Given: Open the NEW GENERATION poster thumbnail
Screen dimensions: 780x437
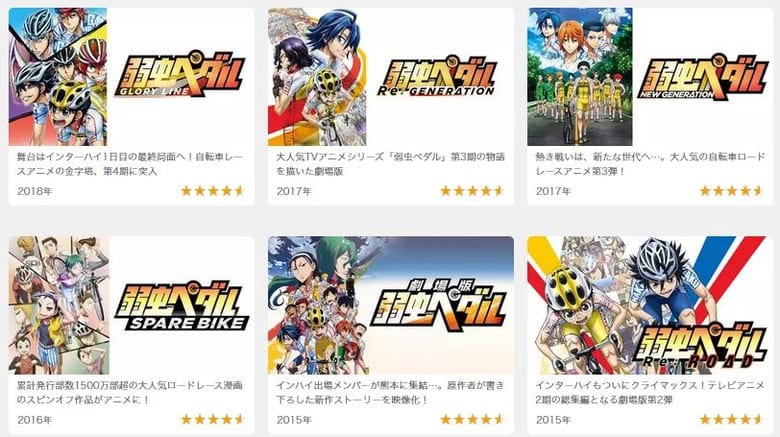Looking at the screenshot, I should [x=580, y=77].
